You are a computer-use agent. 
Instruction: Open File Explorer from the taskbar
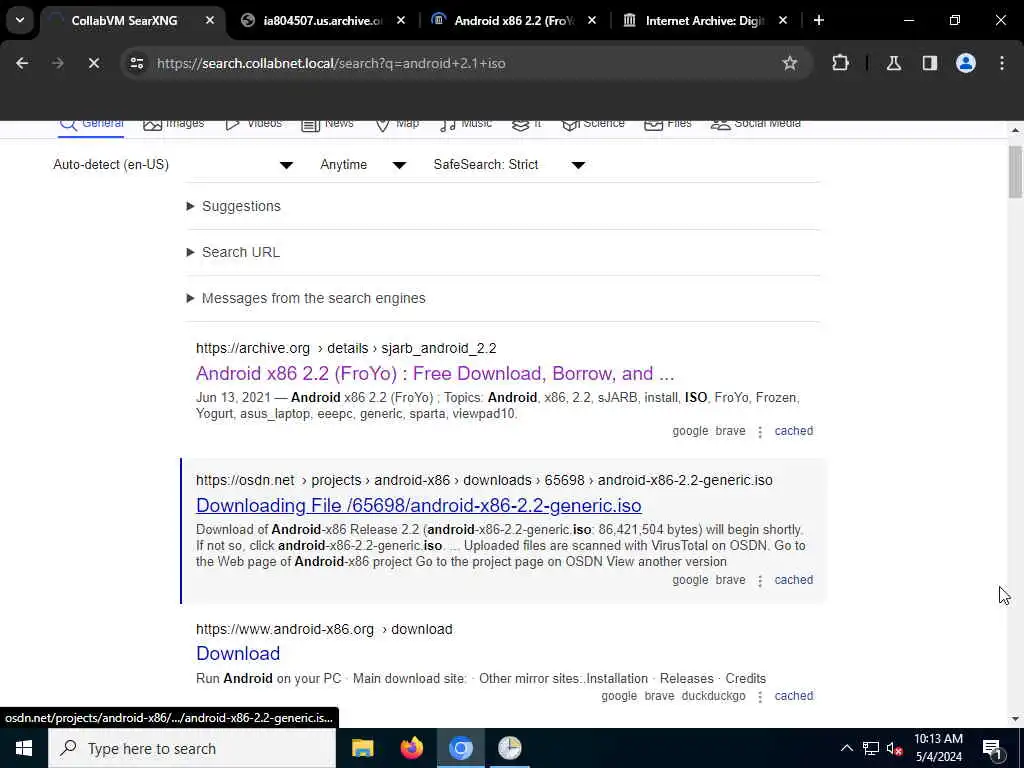tap(362, 748)
